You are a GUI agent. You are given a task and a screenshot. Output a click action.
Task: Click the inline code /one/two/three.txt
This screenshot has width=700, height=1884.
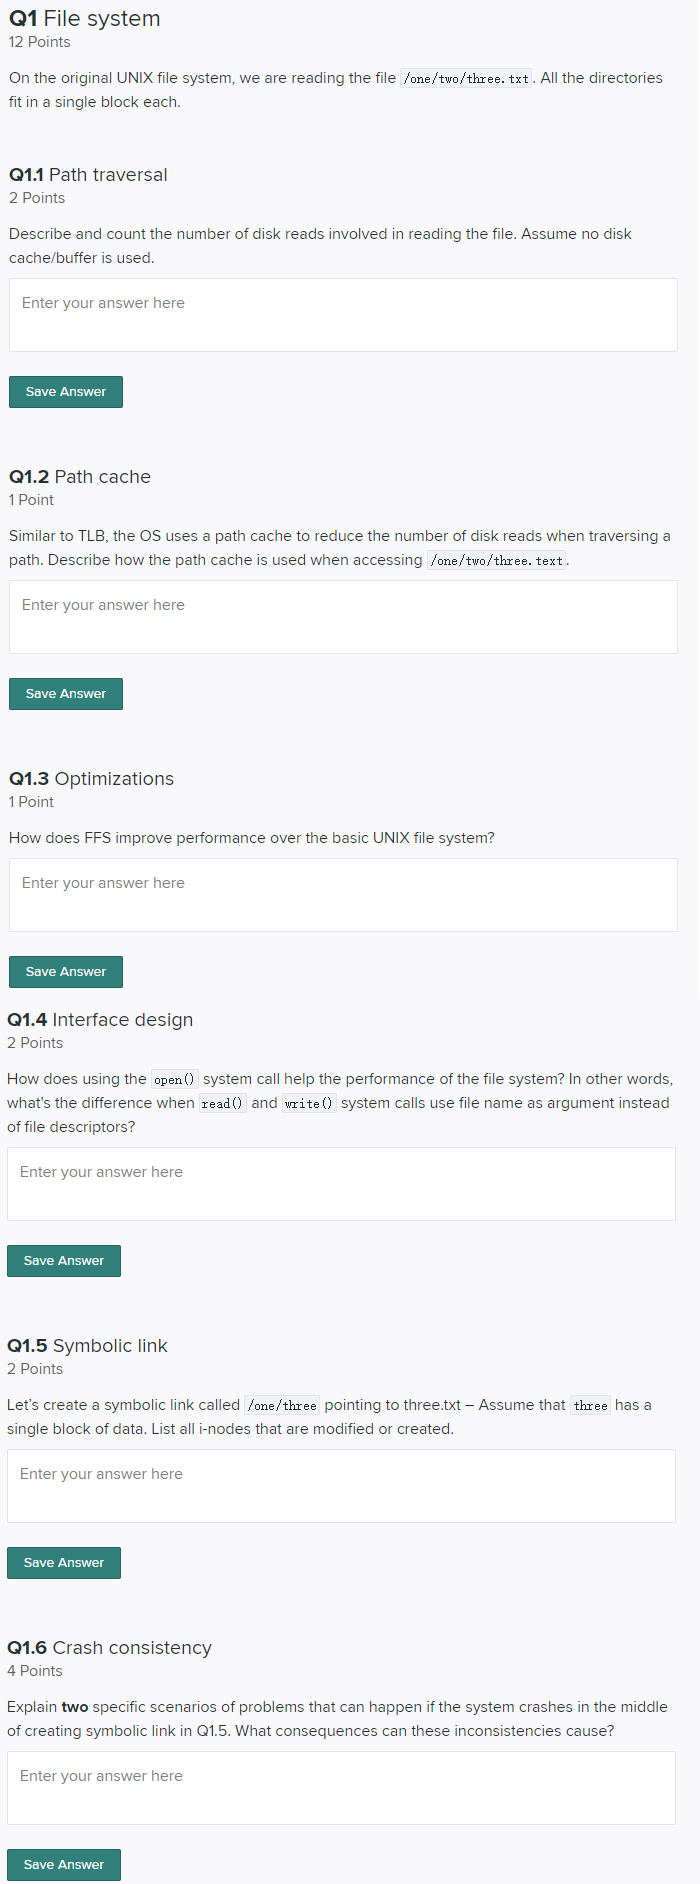465,77
